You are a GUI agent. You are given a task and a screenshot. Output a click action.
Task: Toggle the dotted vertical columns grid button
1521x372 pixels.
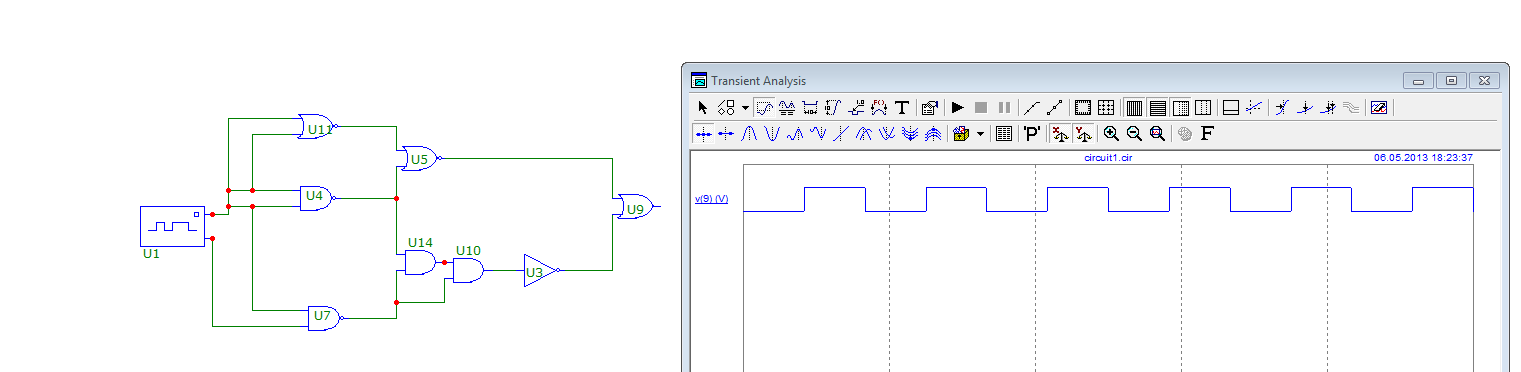click(1203, 107)
